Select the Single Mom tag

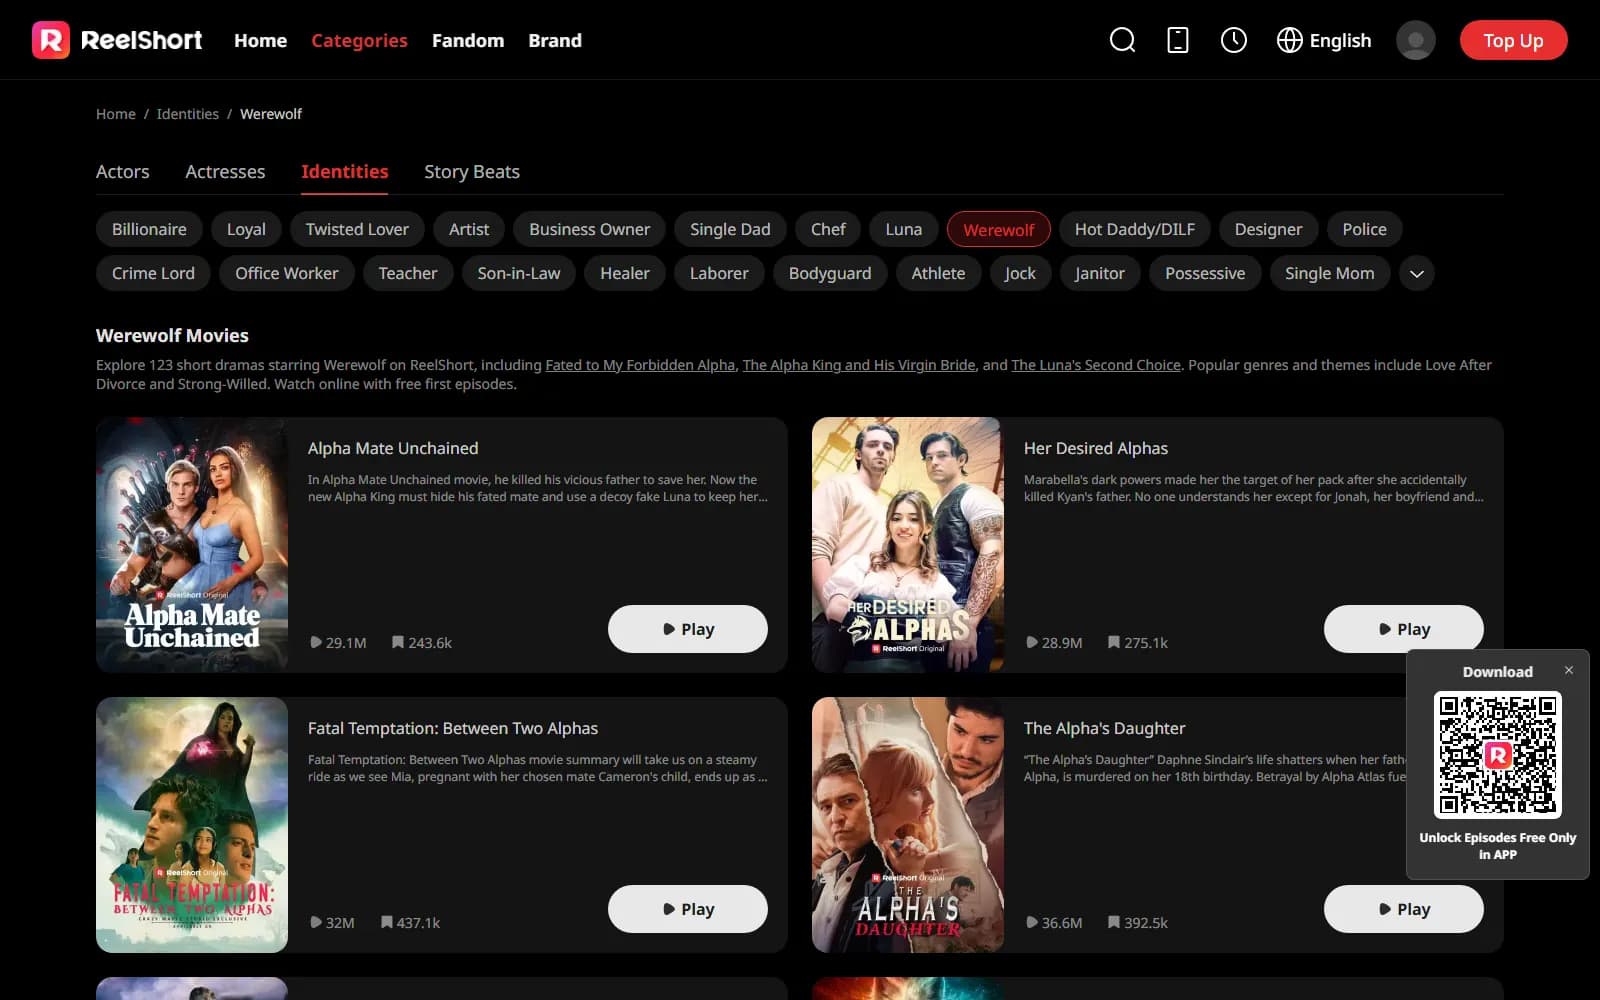[1329, 273]
